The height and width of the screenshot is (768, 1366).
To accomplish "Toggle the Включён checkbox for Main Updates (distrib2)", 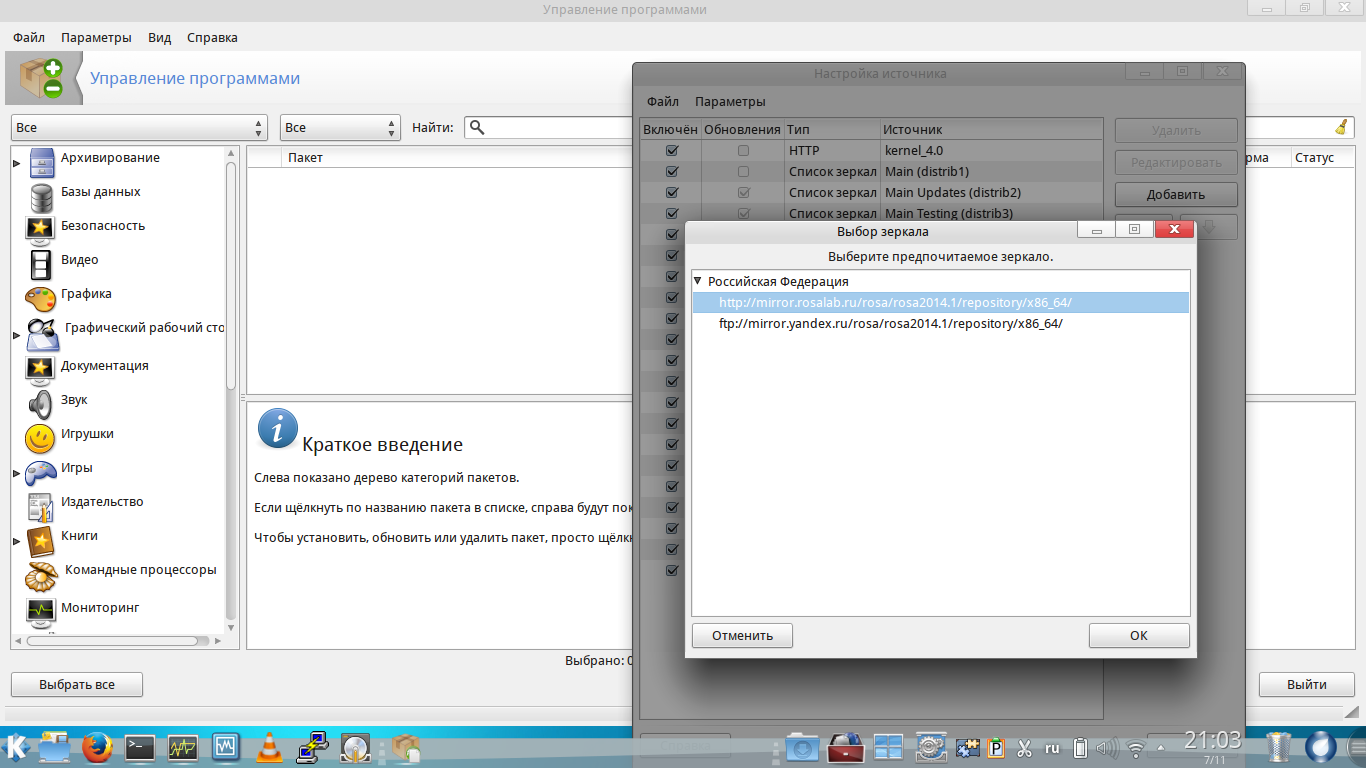I will pyautogui.click(x=672, y=192).
